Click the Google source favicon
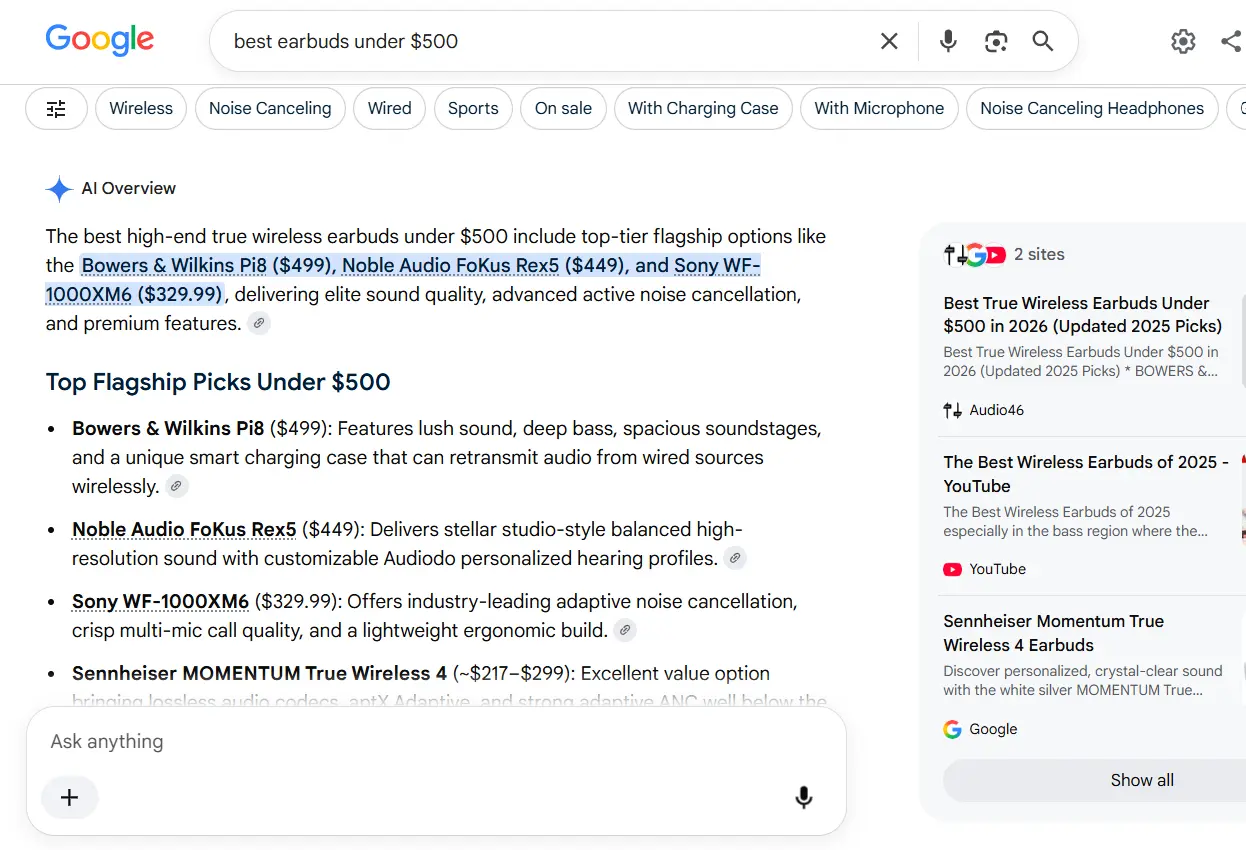Viewport: 1246px width, 850px height. click(x=952, y=729)
